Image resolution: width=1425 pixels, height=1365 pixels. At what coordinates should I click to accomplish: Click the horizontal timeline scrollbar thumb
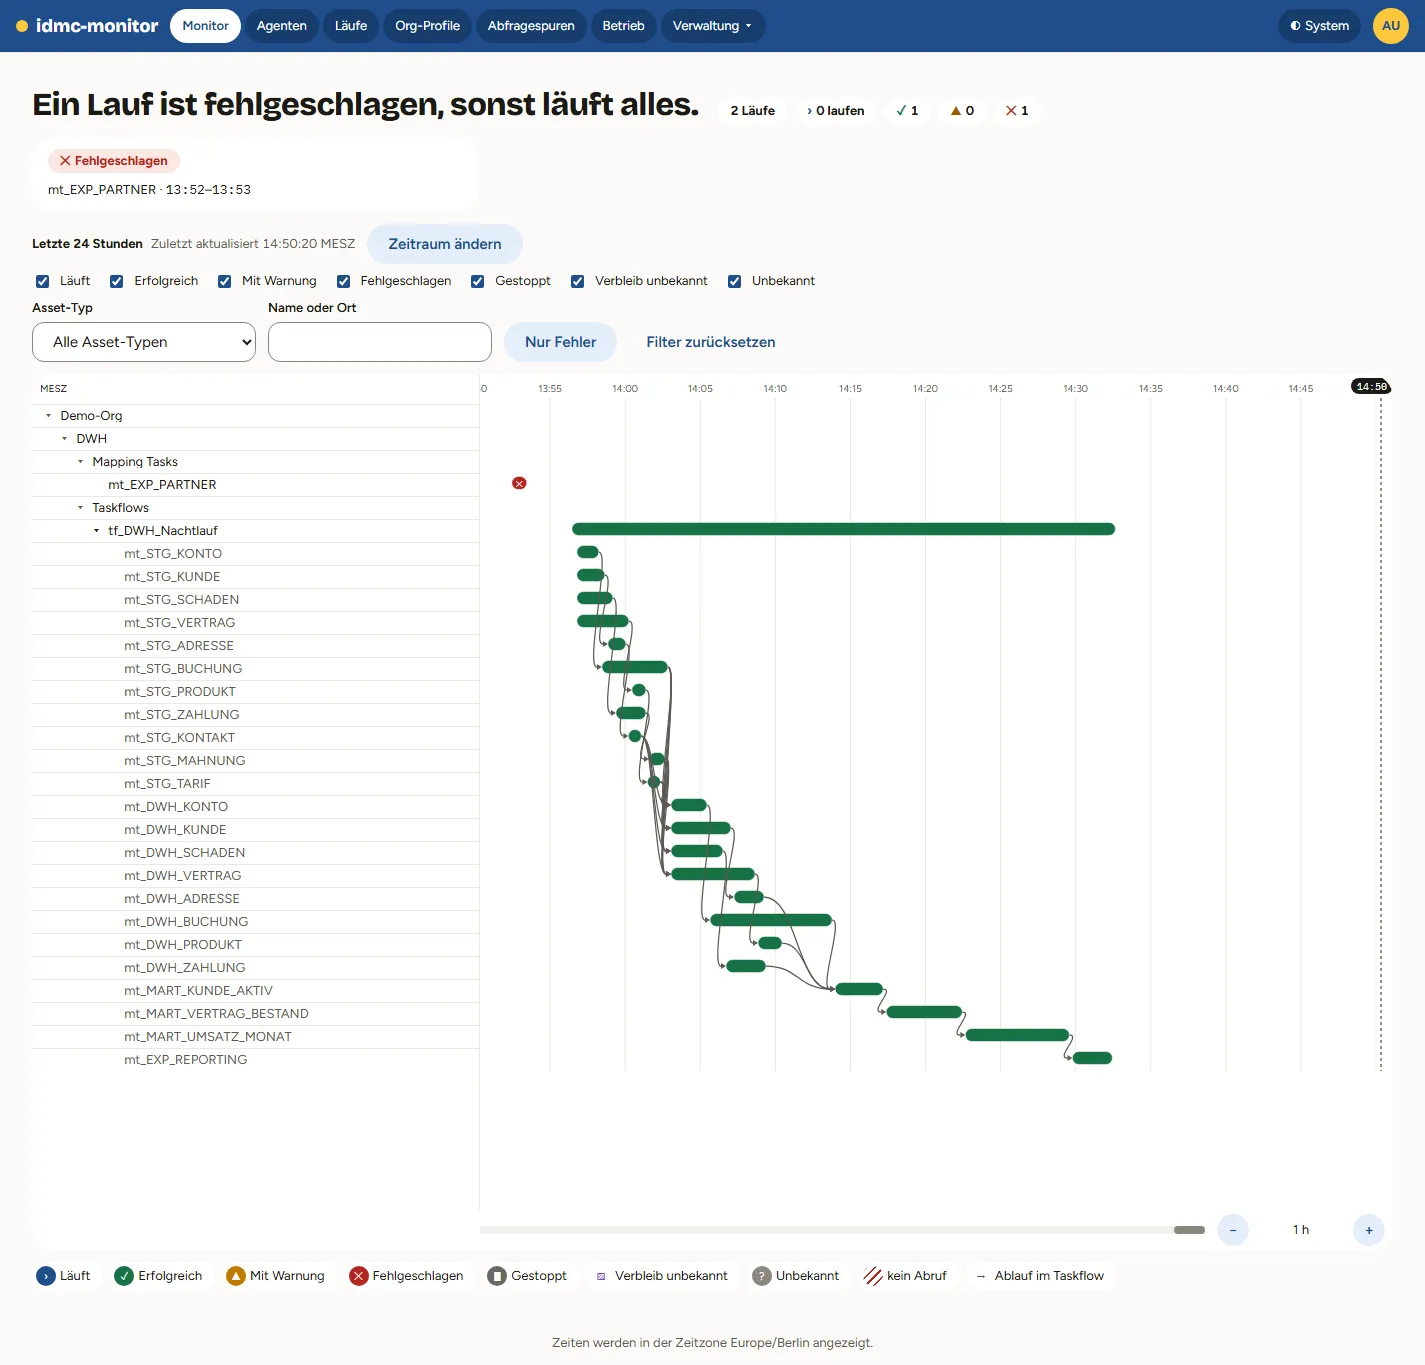(1189, 1230)
